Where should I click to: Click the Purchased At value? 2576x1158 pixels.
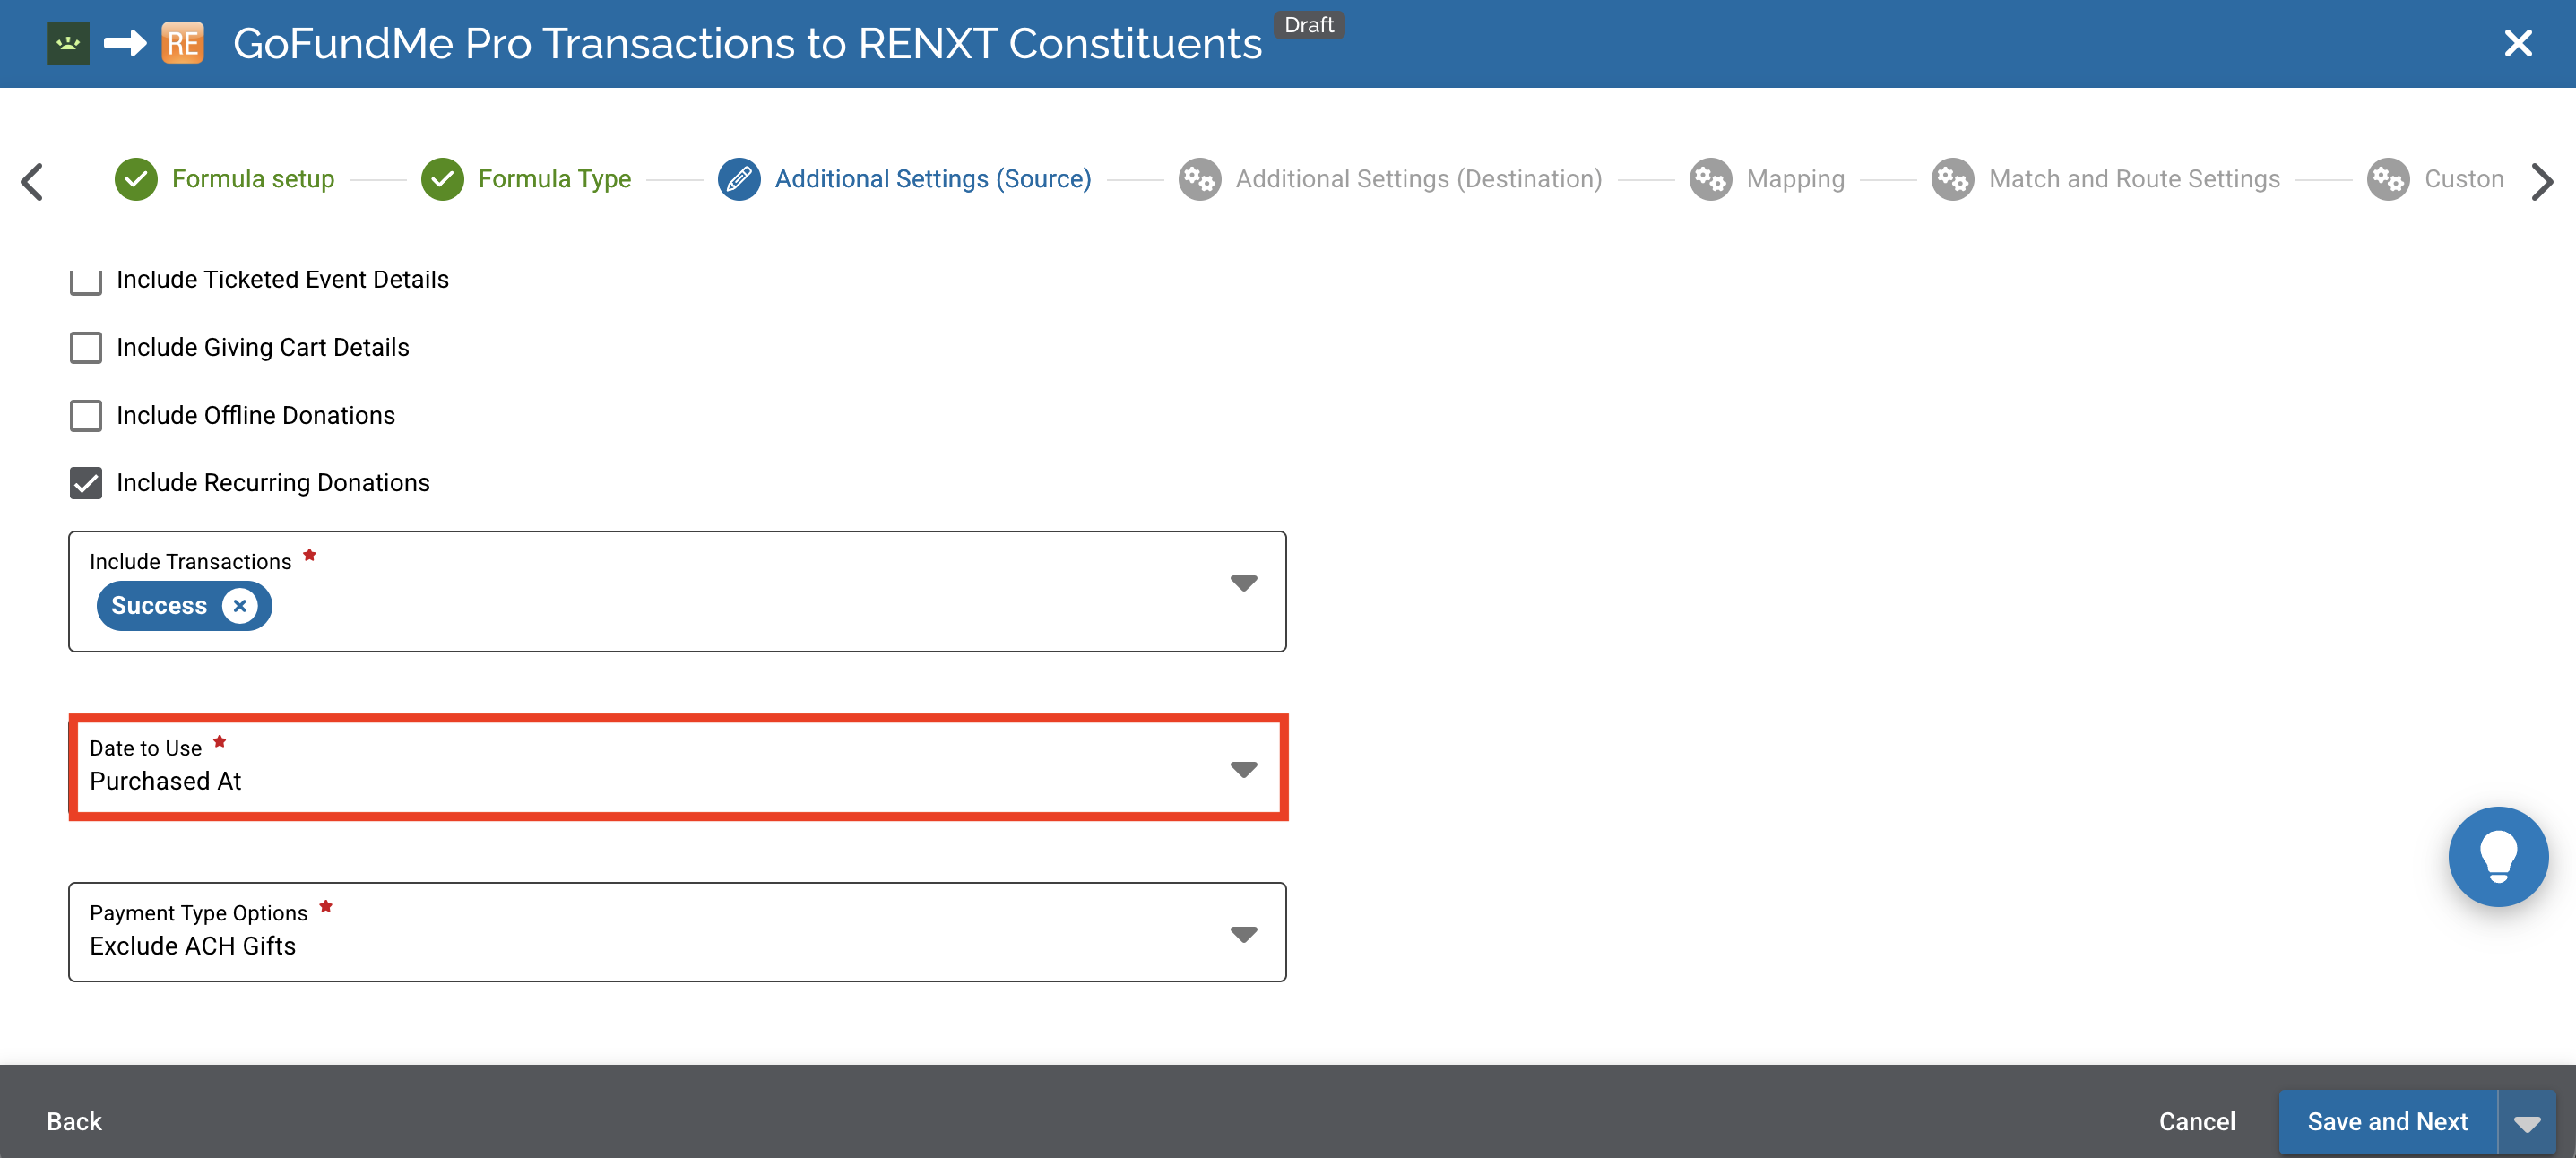(x=166, y=781)
